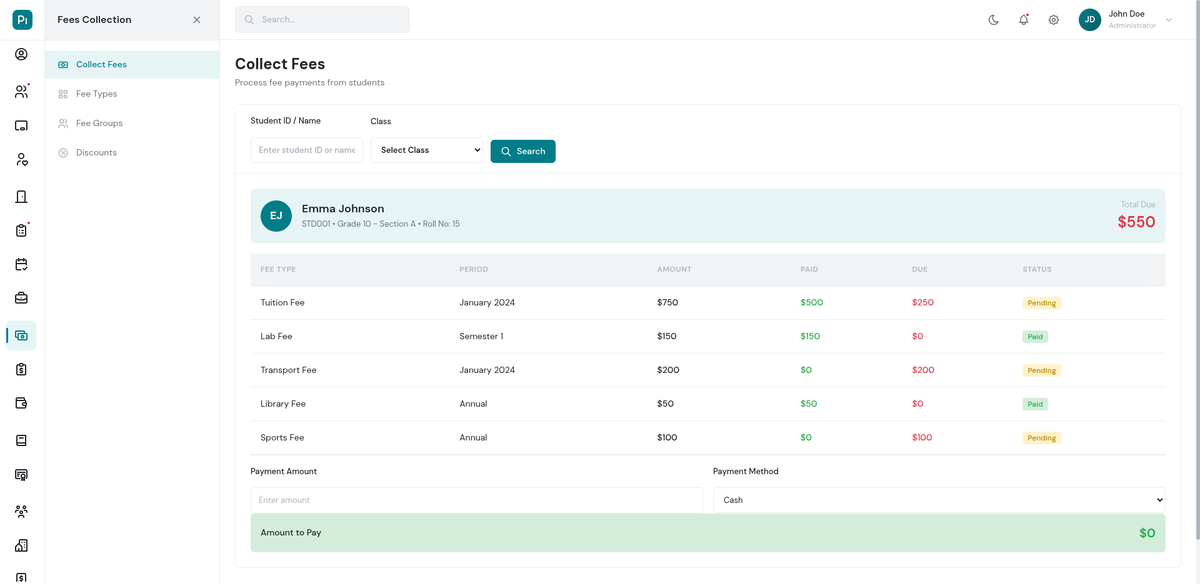Image resolution: width=1200 pixels, height=584 pixels.
Task: Select the wallet icon in sidebar
Action: (x=21, y=403)
